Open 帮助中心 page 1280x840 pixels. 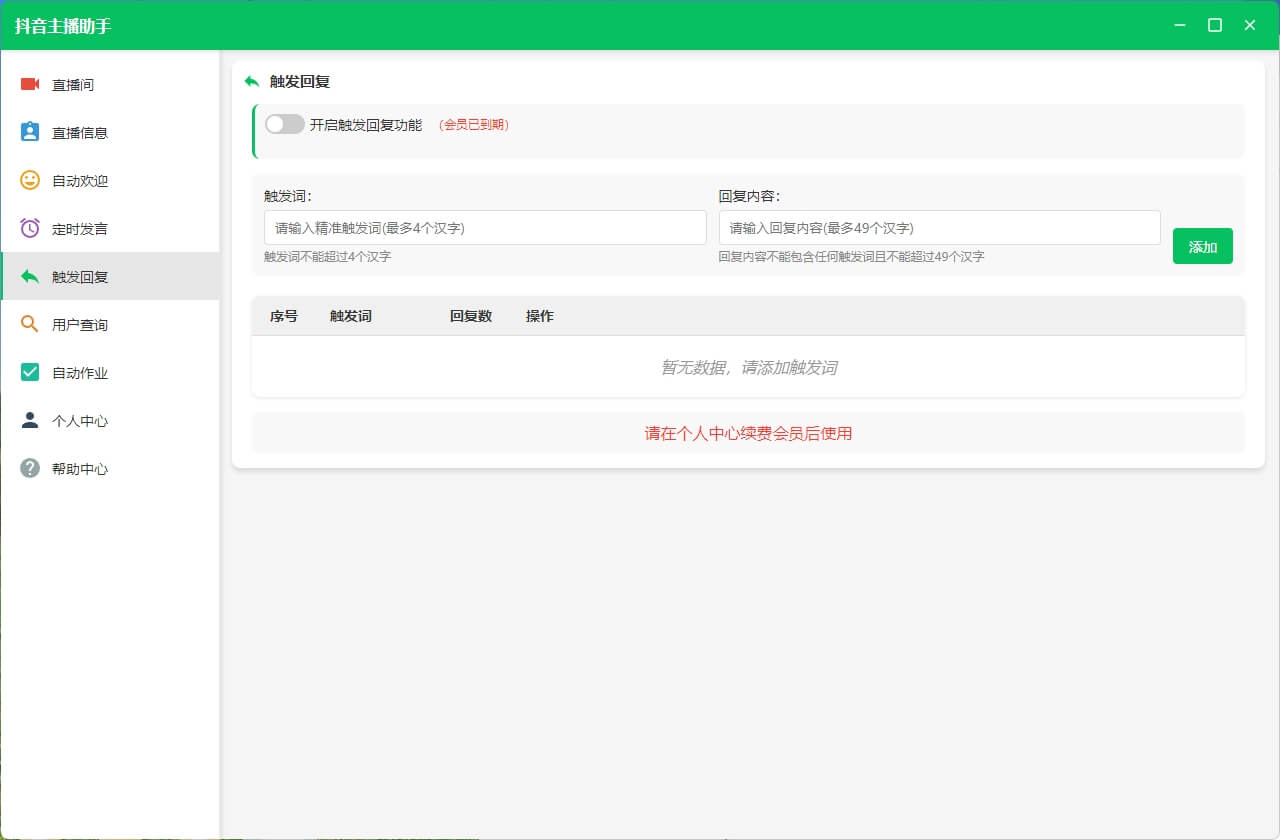click(110, 468)
